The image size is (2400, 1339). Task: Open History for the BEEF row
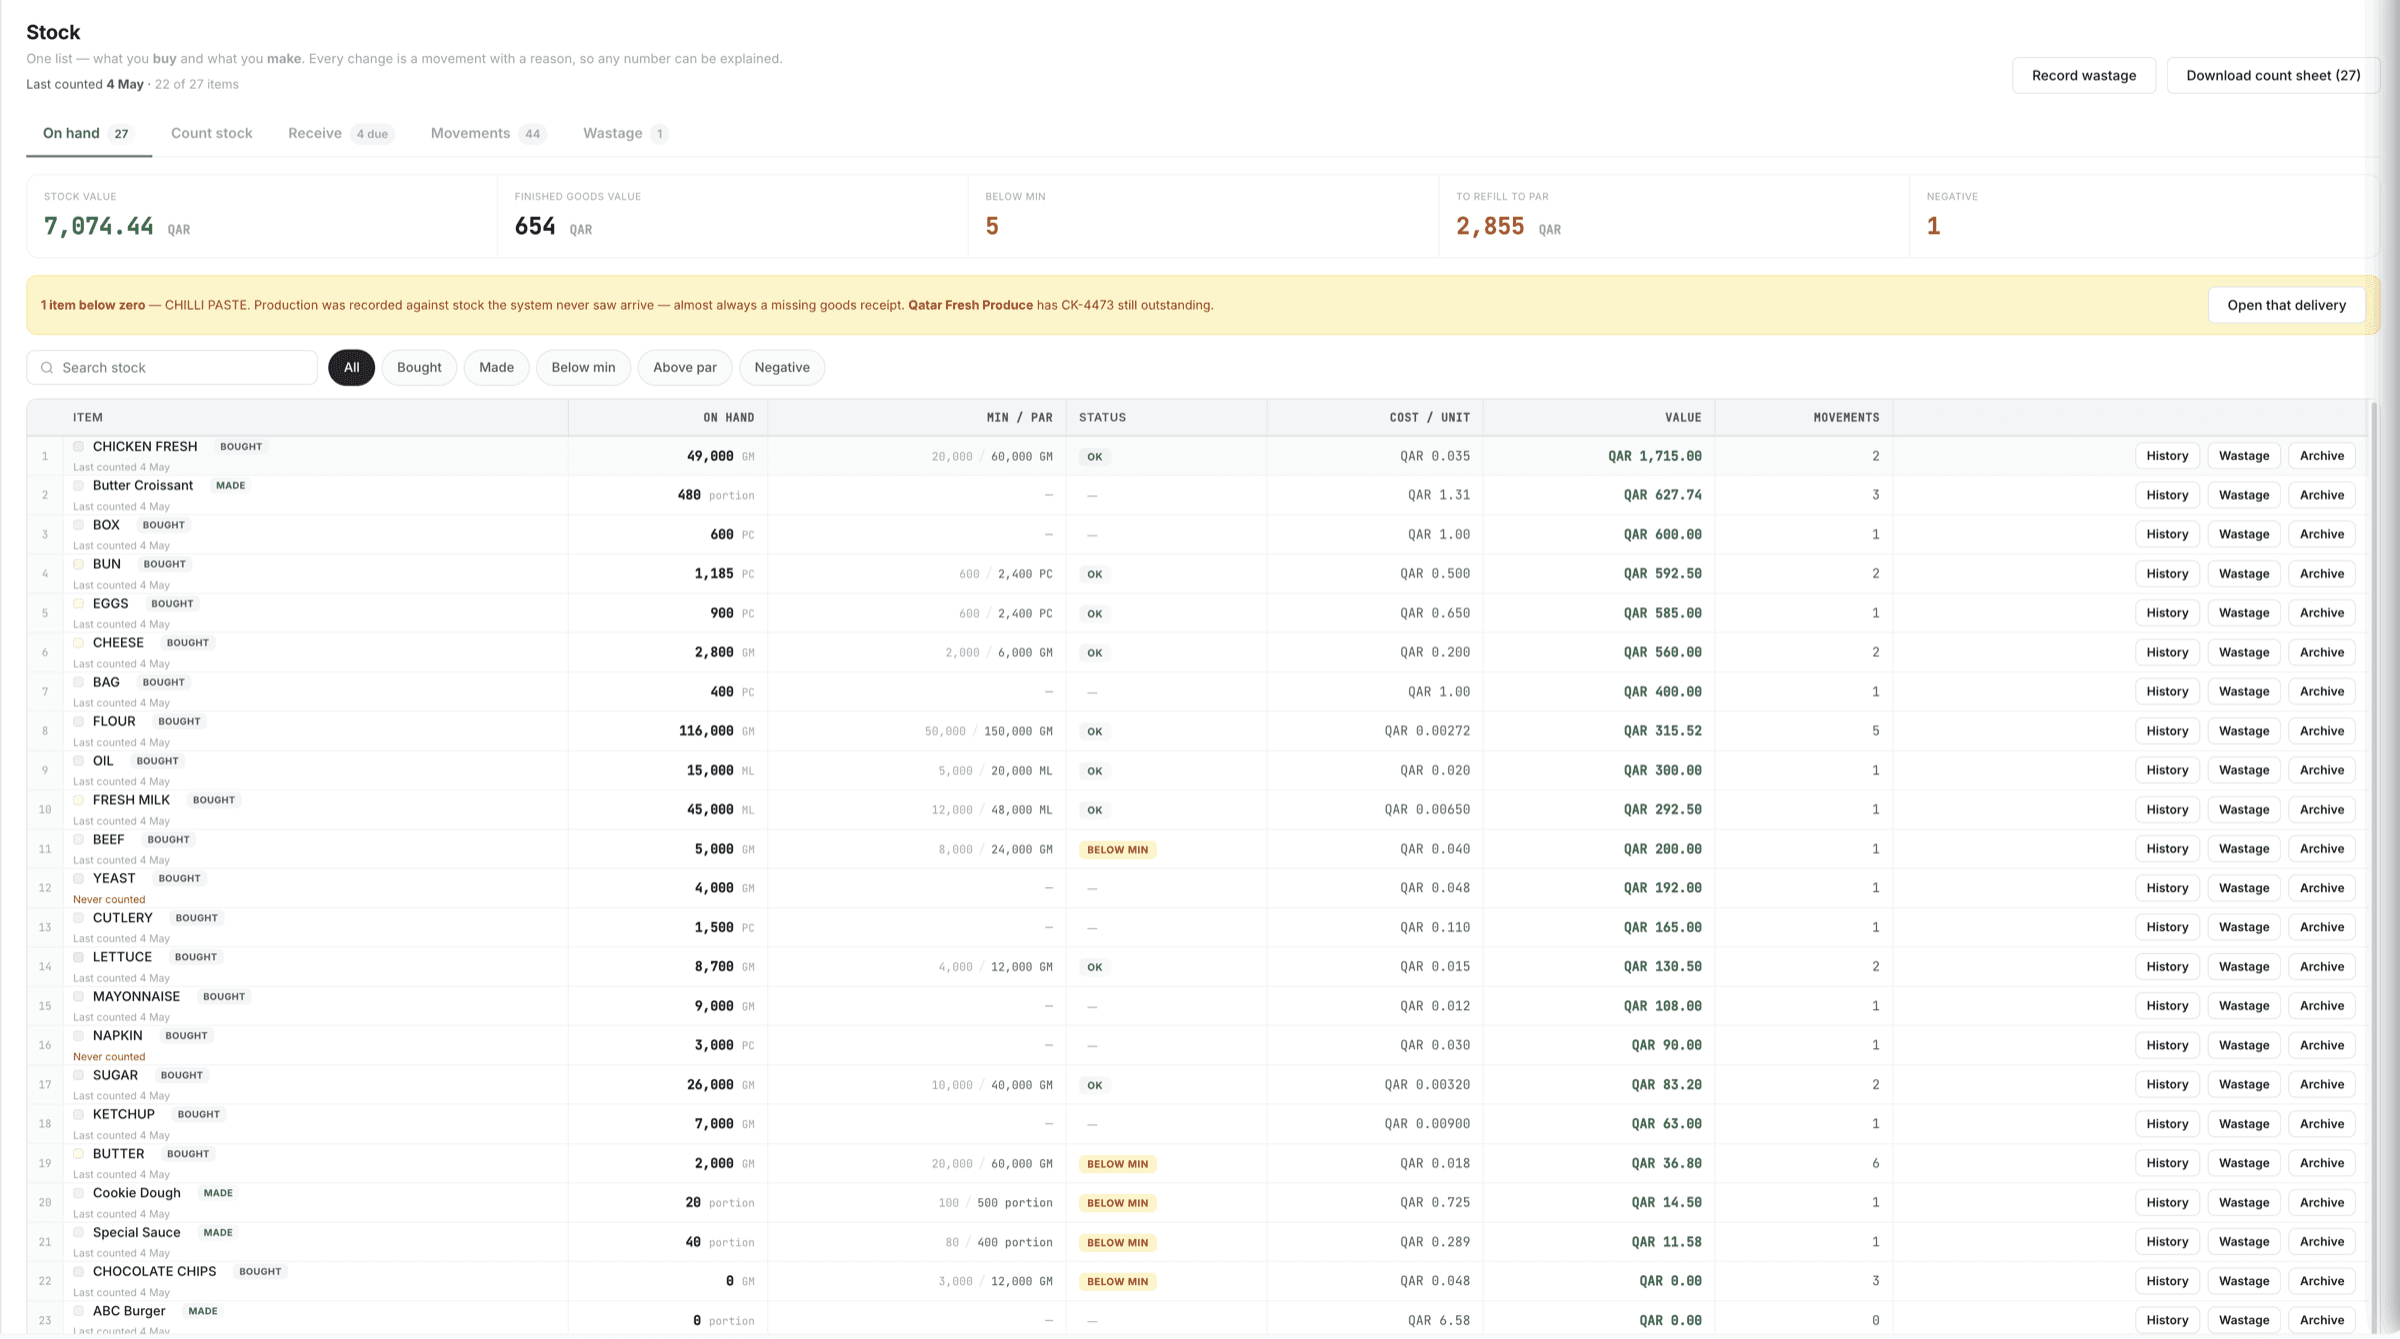pyautogui.click(x=2167, y=849)
